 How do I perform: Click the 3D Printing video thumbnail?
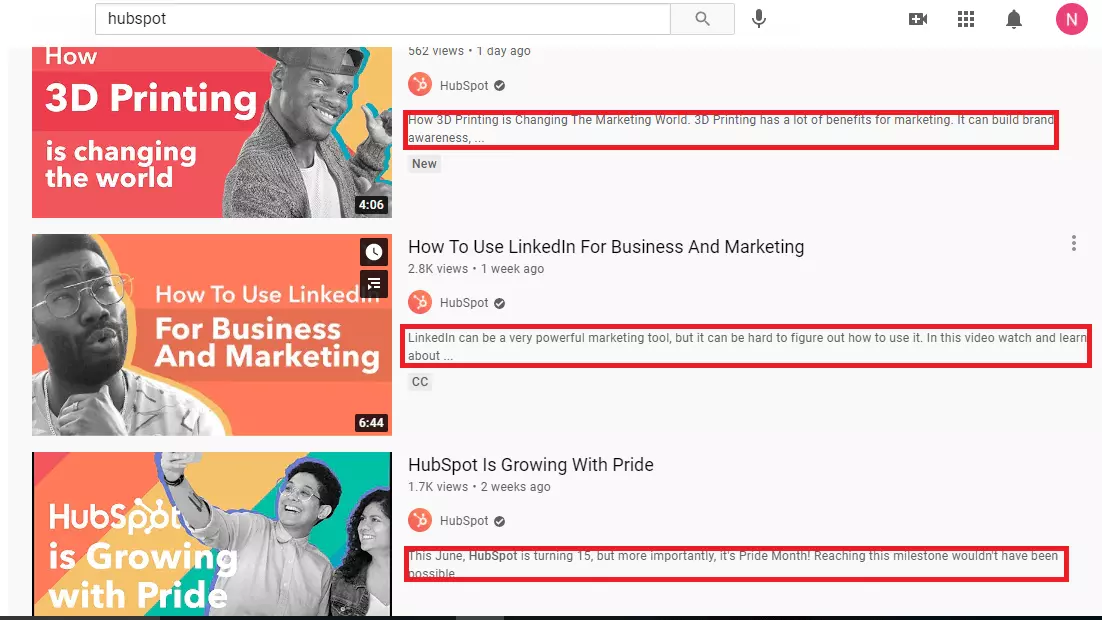pyautogui.click(x=211, y=130)
